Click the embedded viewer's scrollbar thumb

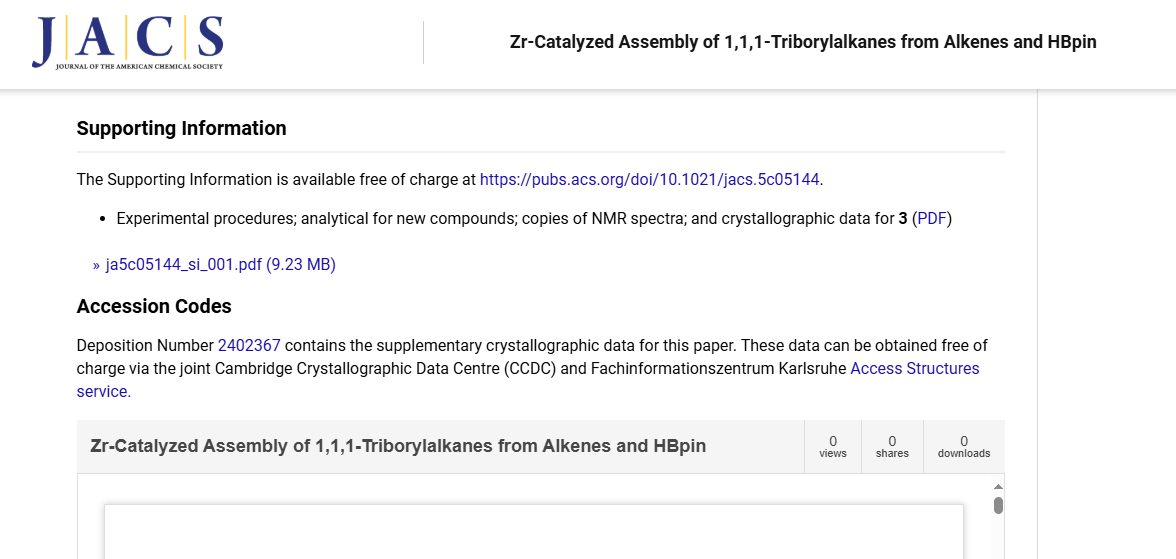pyautogui.click(x=998, y=506)
